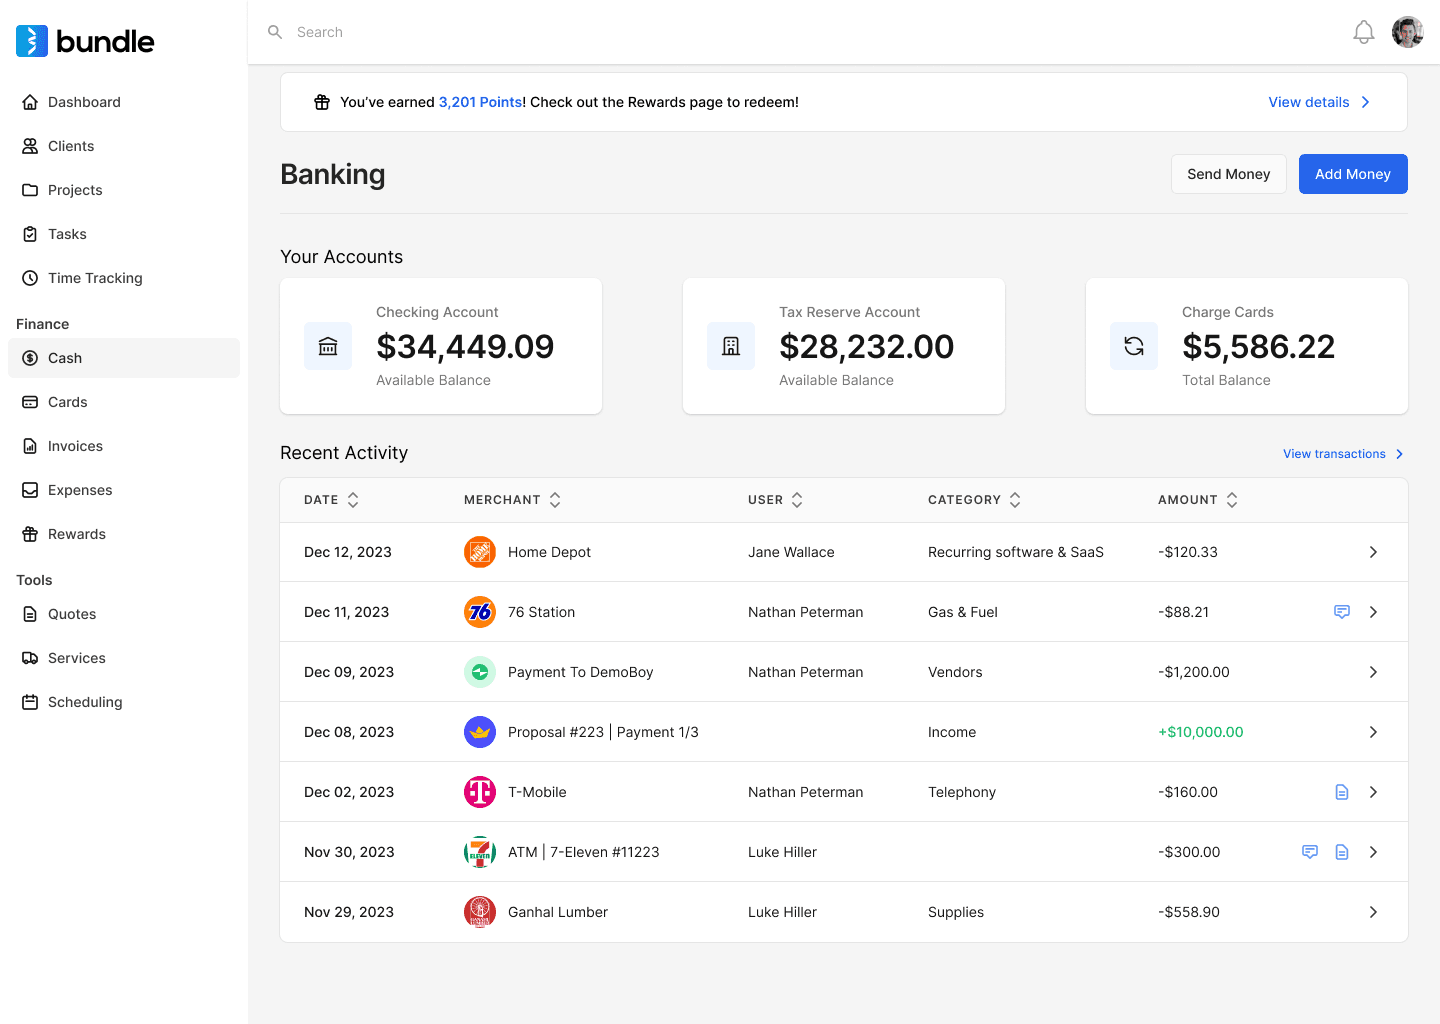Image resolution: width=1440 pixels, height=1024 pixels.
Task: Open Invoices in the sidebar
Action: coord(75,446)
